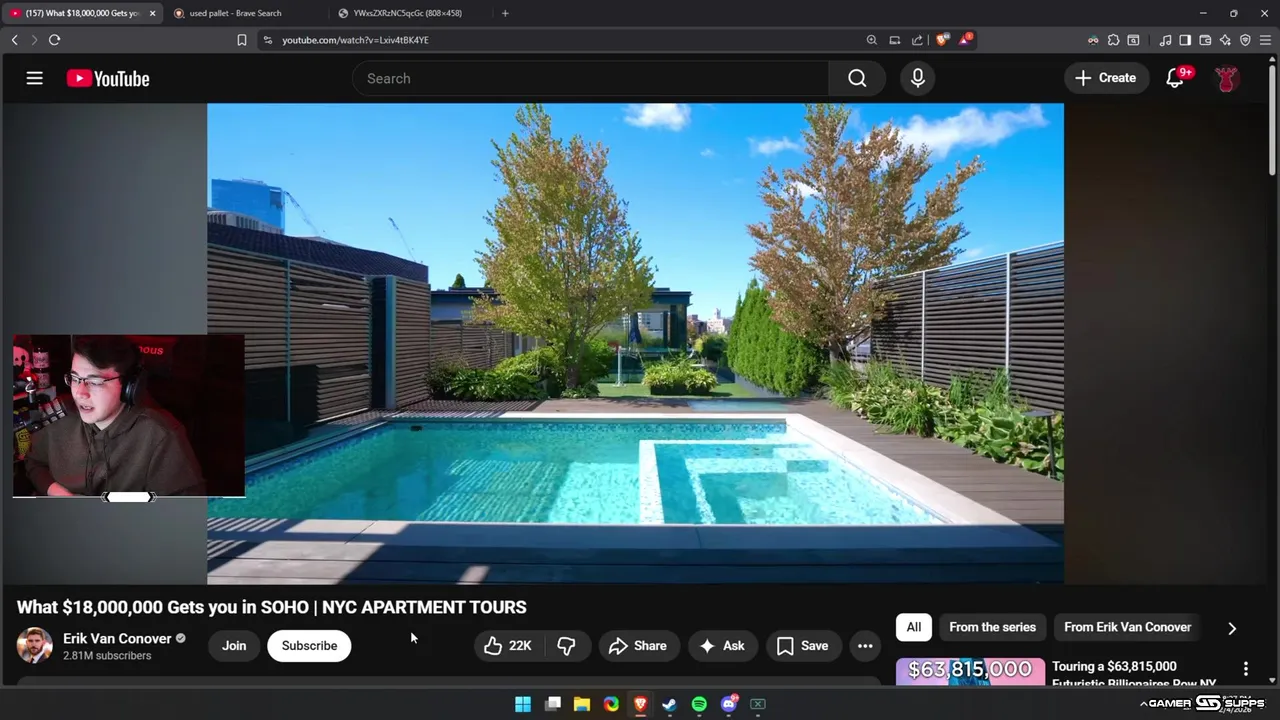Click picture-in-picture icon in address bar

[x=895, y=40]
